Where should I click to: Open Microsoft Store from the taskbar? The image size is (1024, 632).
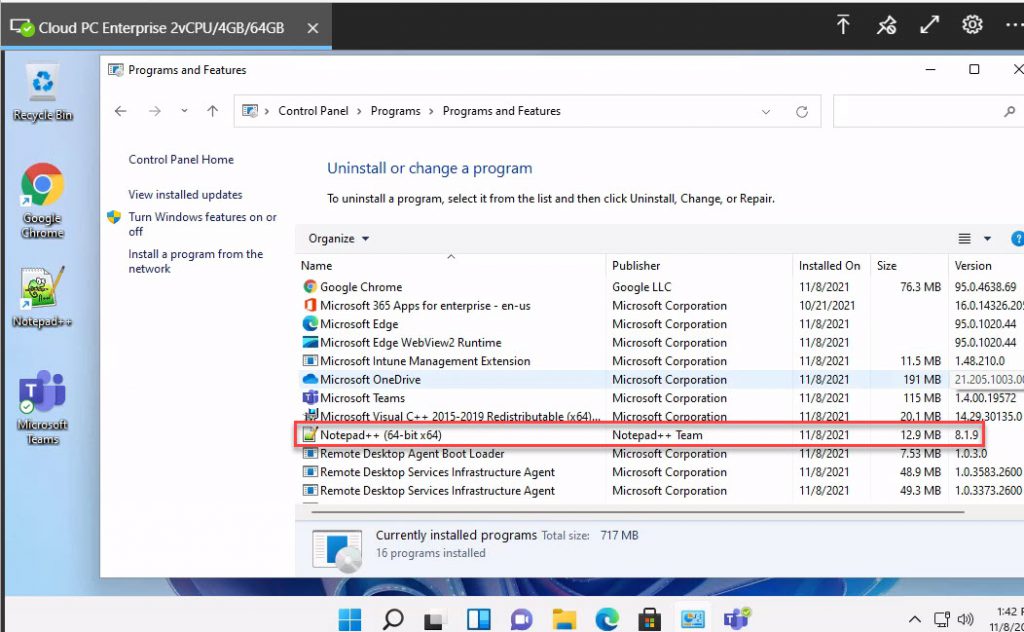tap(650, 618)
